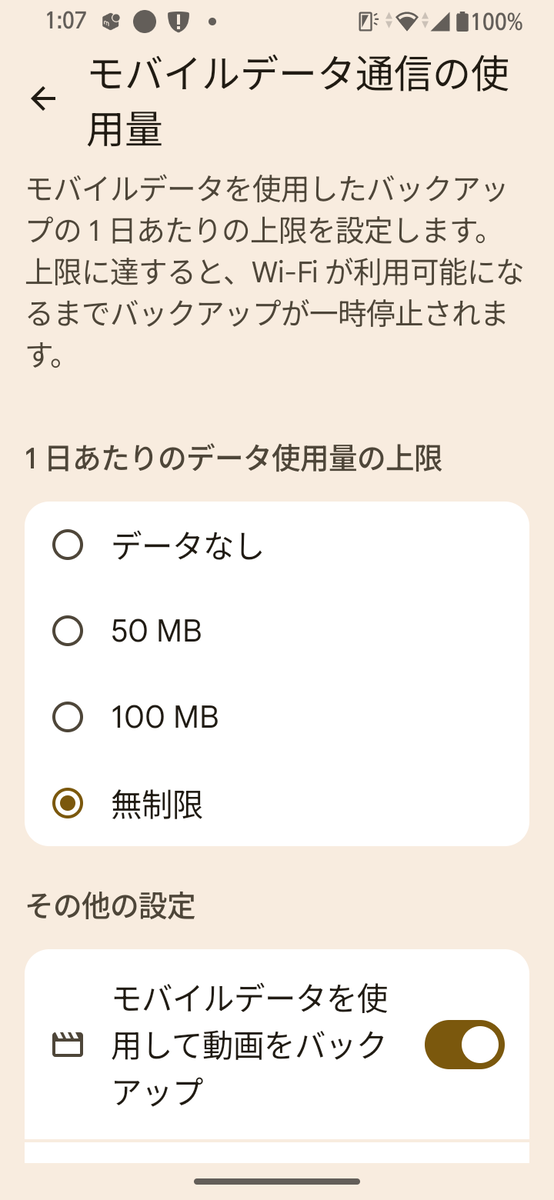Tap the round gray notification icon
Viewport: 554px width, 1200px height.
[x=146, y=21]
